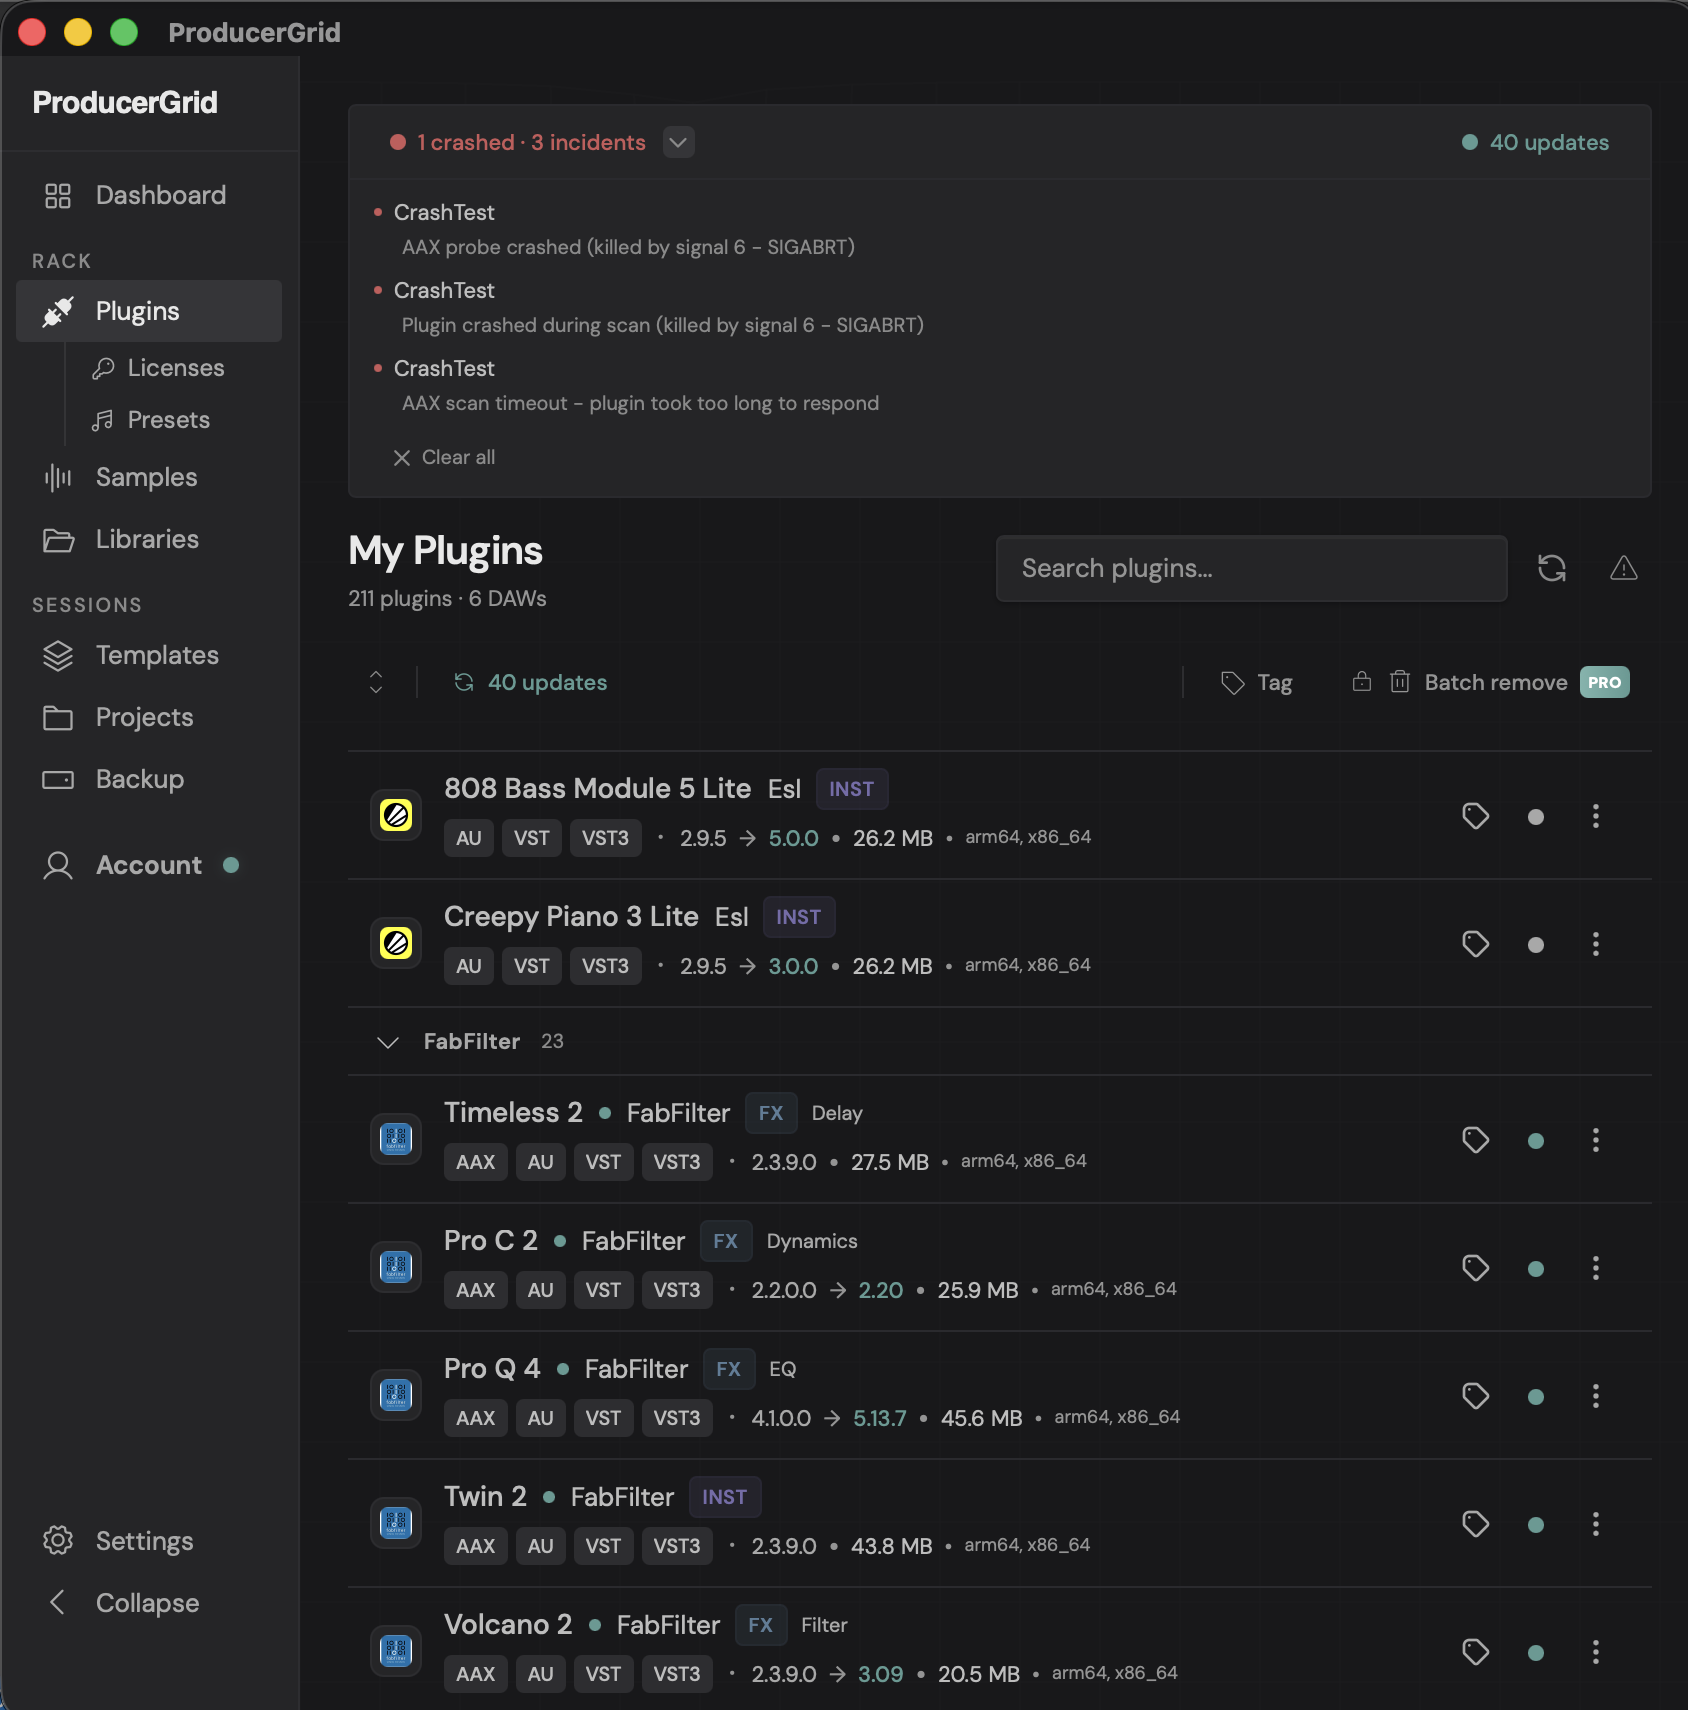Clear all crash incidents
Viewport: 1688px width, 1710px height.
[444, 457]
